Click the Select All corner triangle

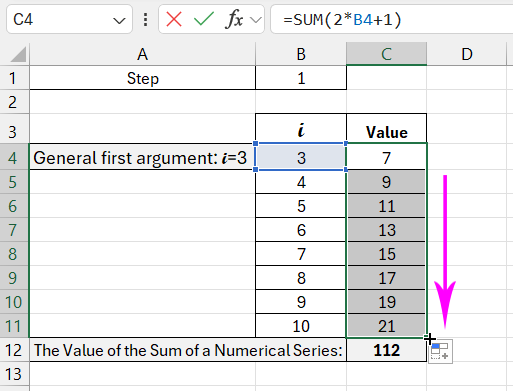18,54
